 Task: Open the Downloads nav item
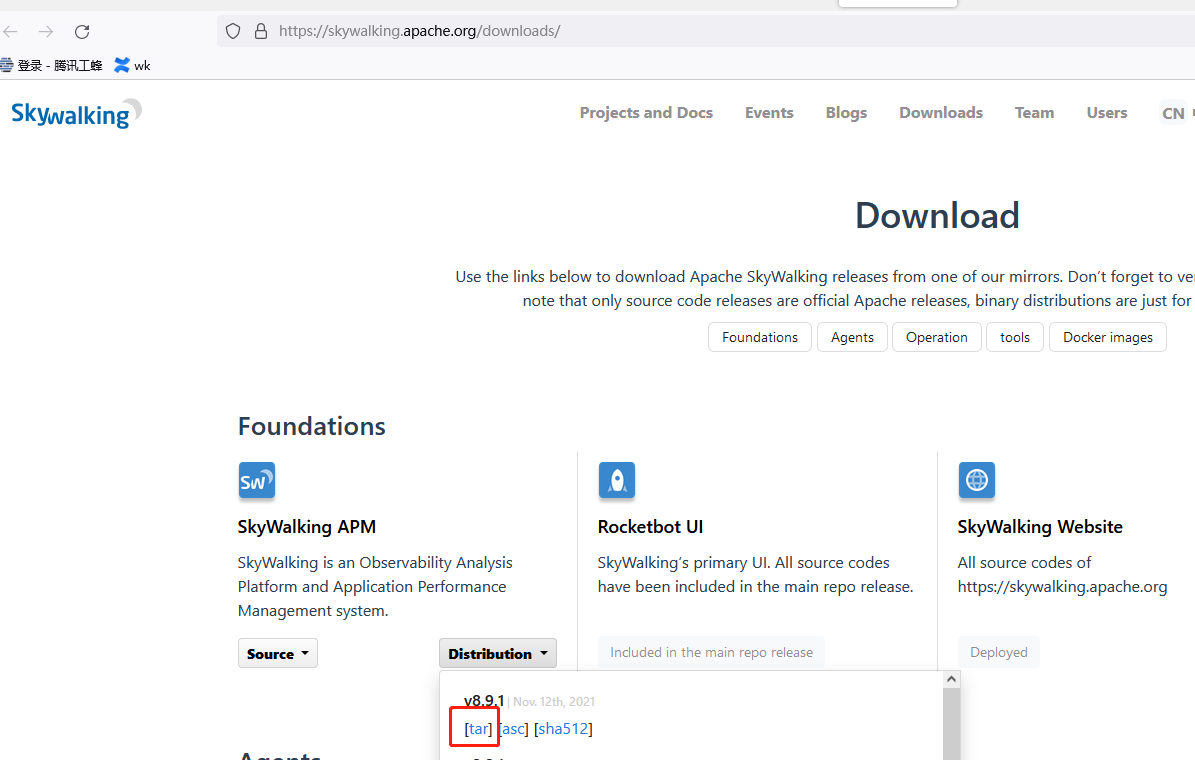coord(940,113)
